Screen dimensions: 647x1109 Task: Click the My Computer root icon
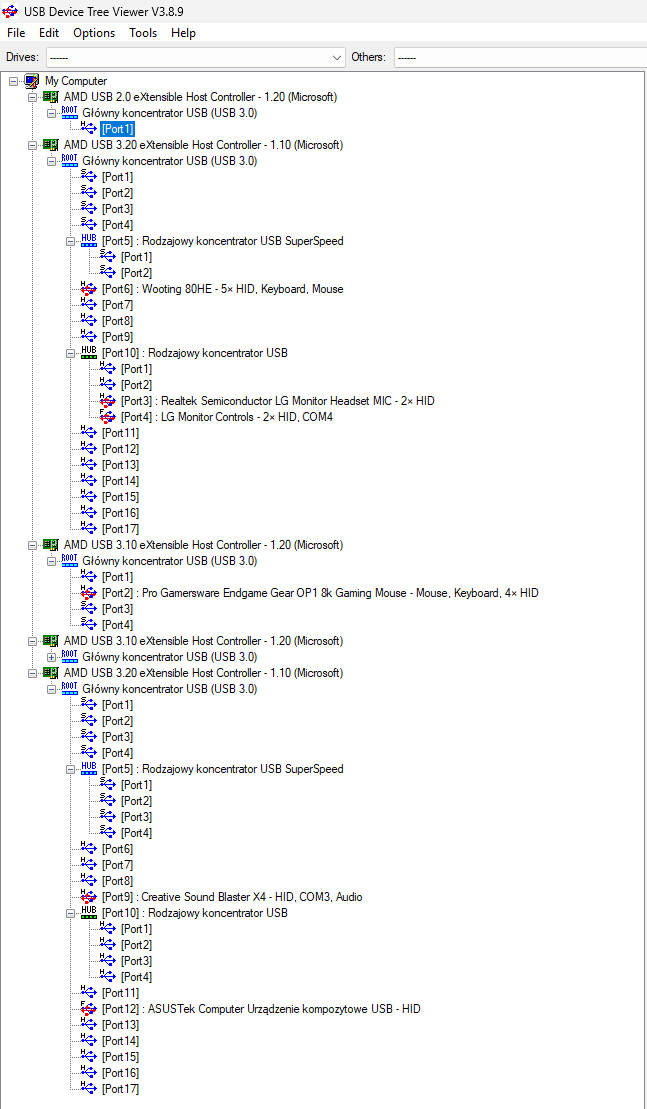pos(32,81)
